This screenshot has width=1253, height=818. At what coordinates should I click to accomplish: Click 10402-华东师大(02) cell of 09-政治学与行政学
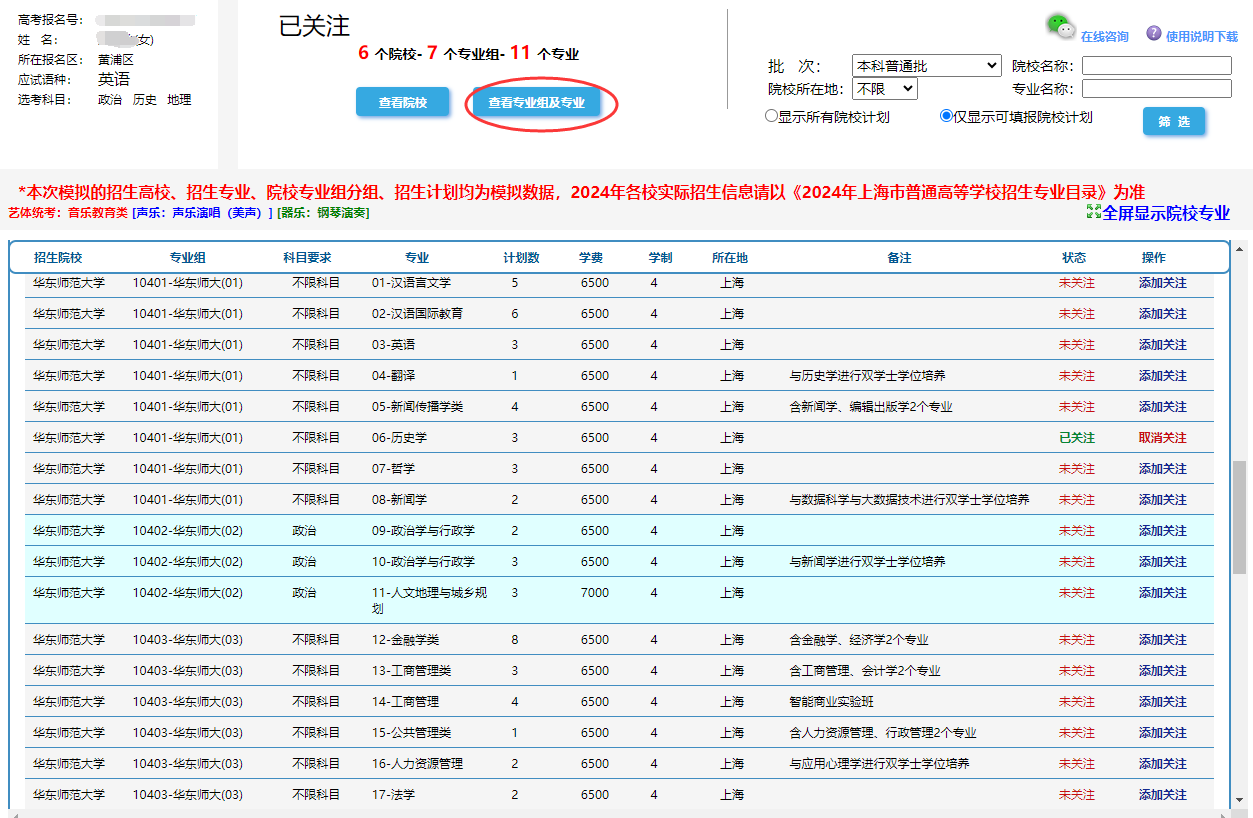tap(188, 531)
